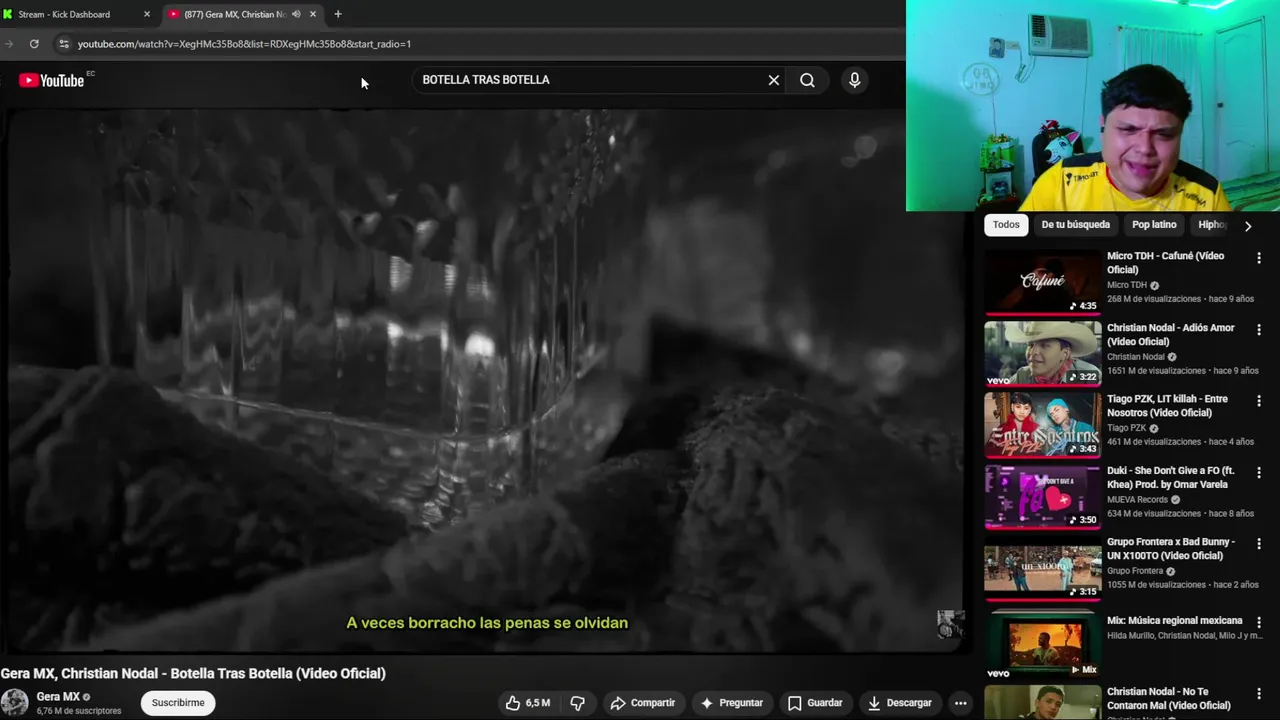Open options menu for Micro TDH - Cafuné
Viewport: 1280px width, 720px height.
click(1259, 258)
